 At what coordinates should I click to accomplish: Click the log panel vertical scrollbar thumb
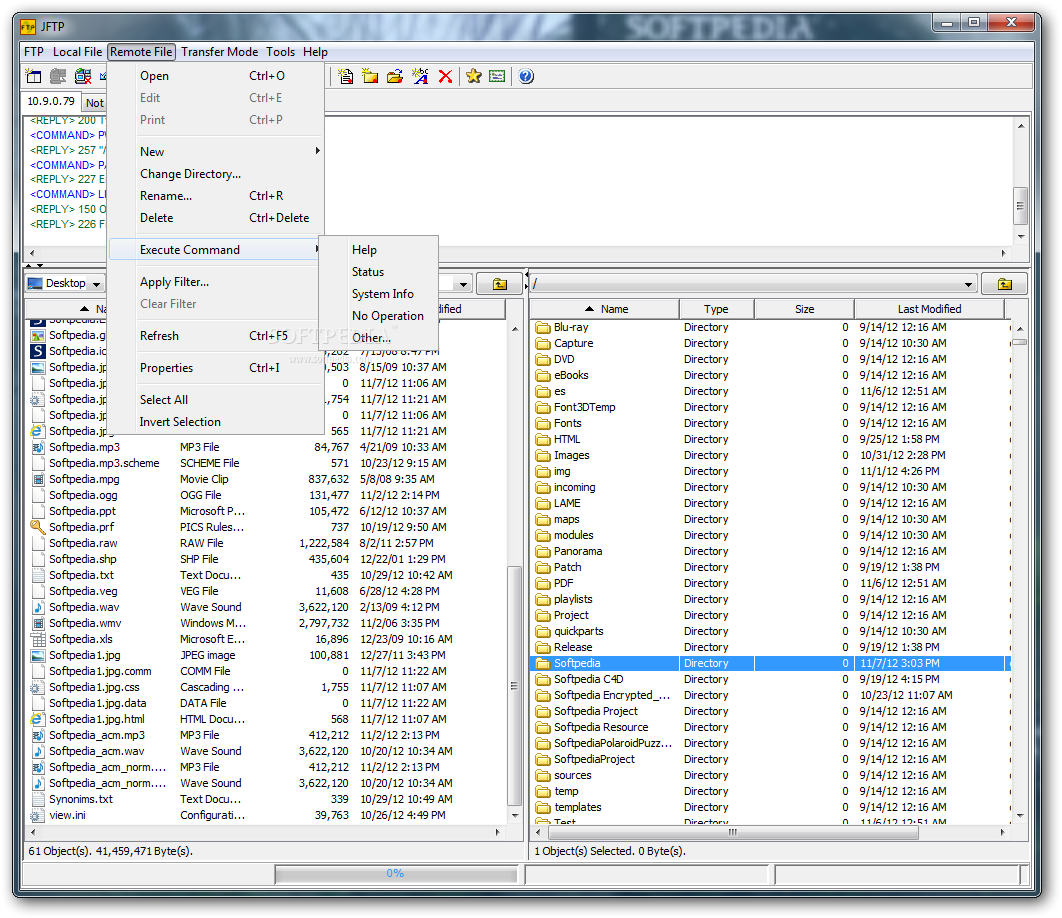tap(1020, 205)
